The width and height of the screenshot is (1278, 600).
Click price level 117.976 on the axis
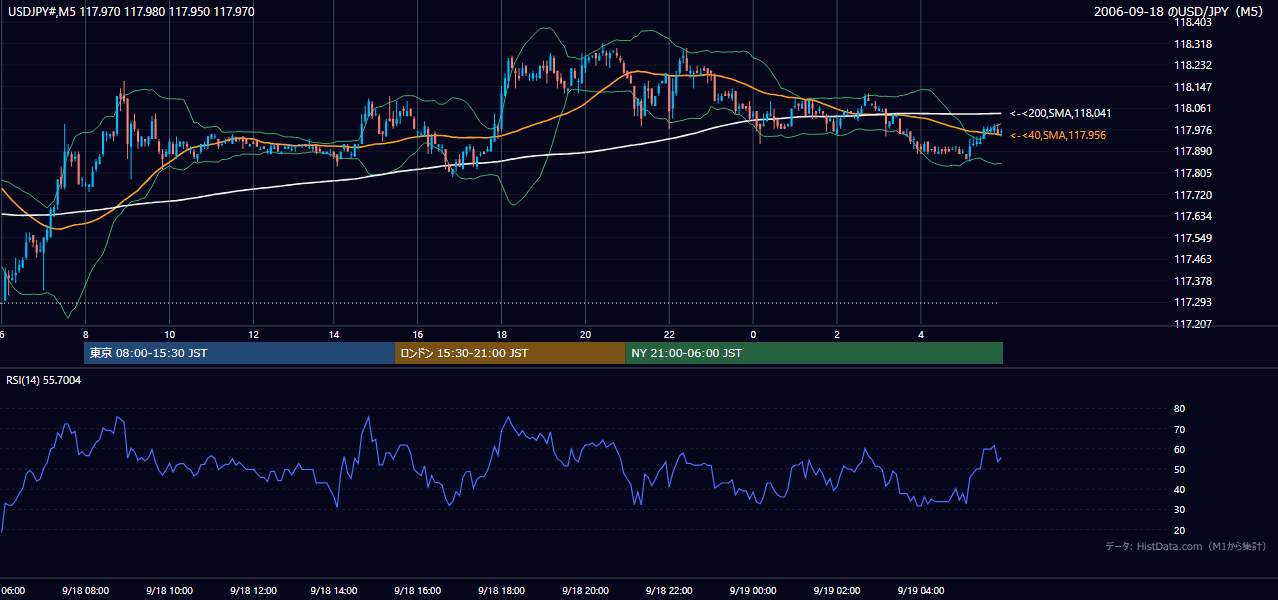[x=1192, y=130]
